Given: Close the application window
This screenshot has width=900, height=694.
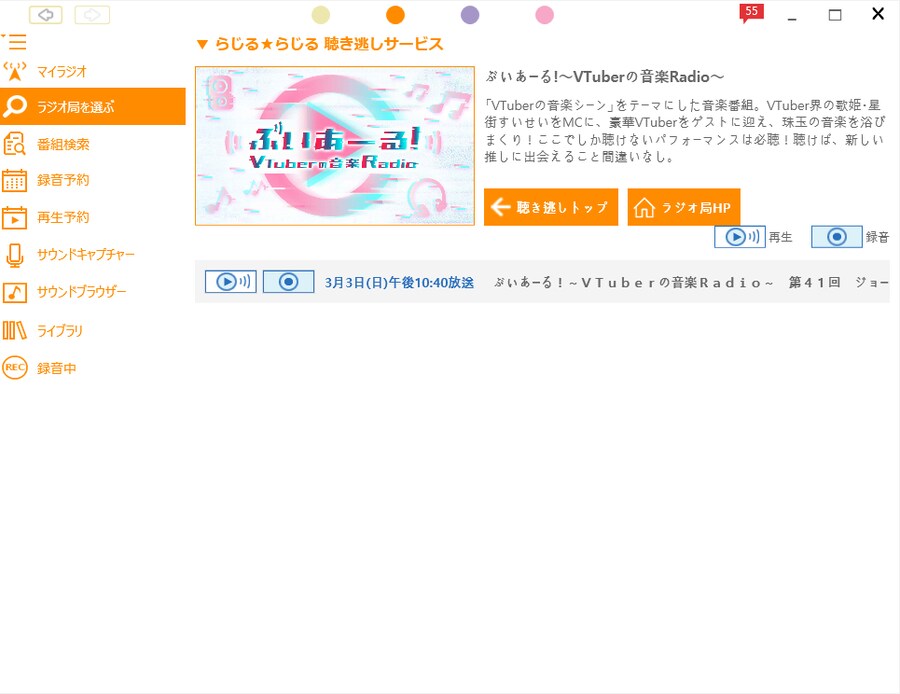Looking at the screenshot, I should pyautogui.click(x=878, y=14).
